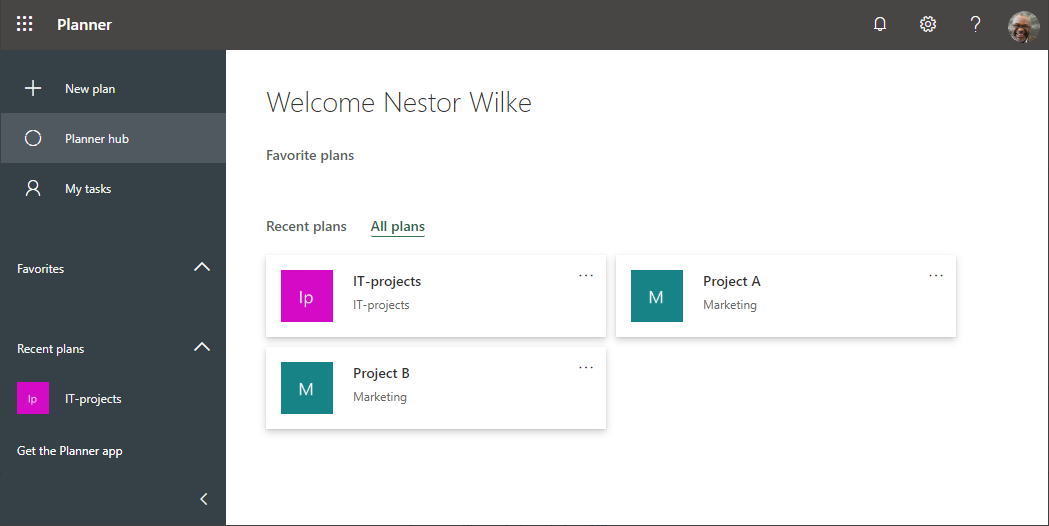1049x526 pixels.
Task: Switch to the Recent plans tab
Action: (x=306, y=226)
